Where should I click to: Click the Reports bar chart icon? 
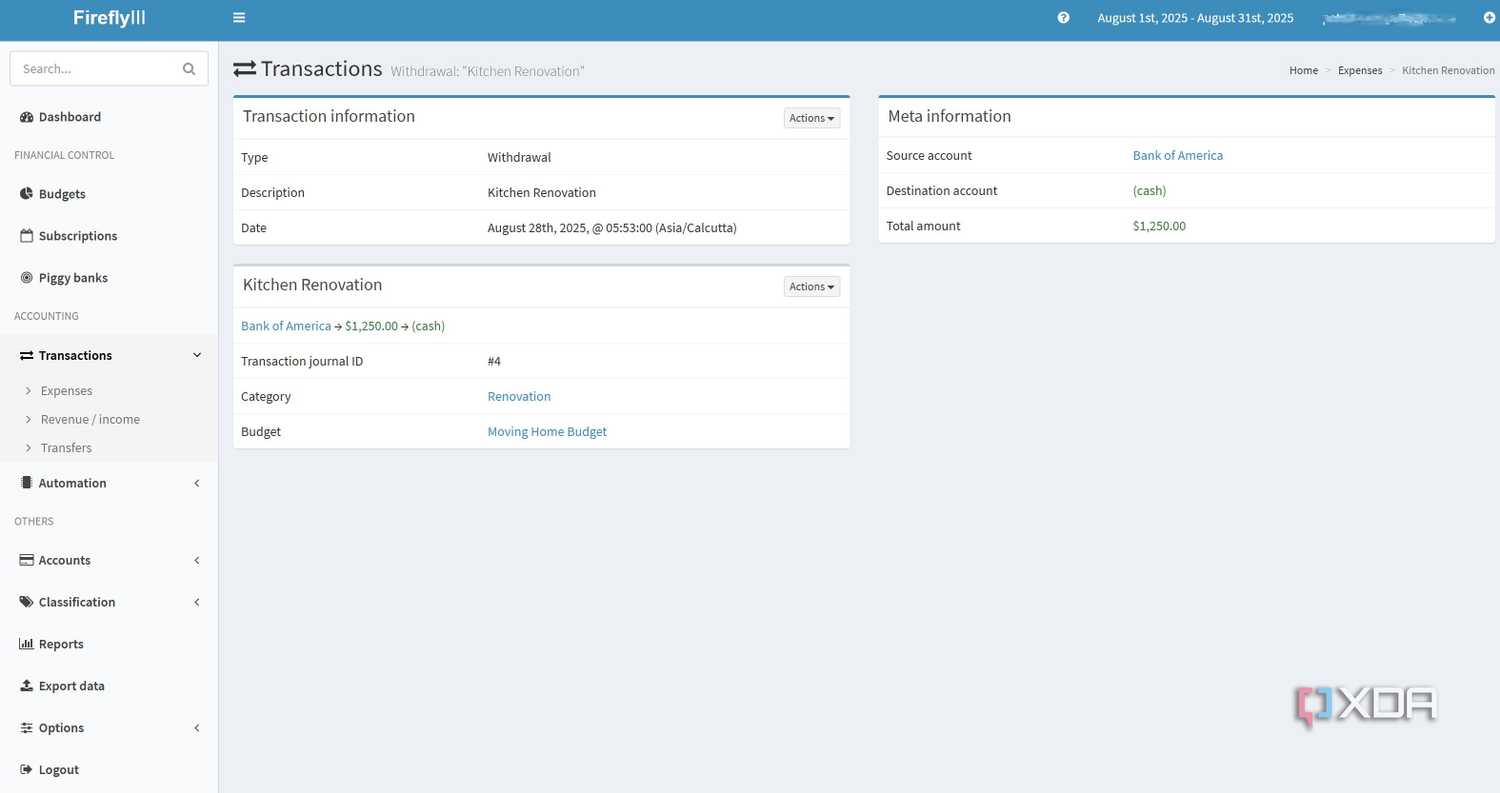click(27, 644)
